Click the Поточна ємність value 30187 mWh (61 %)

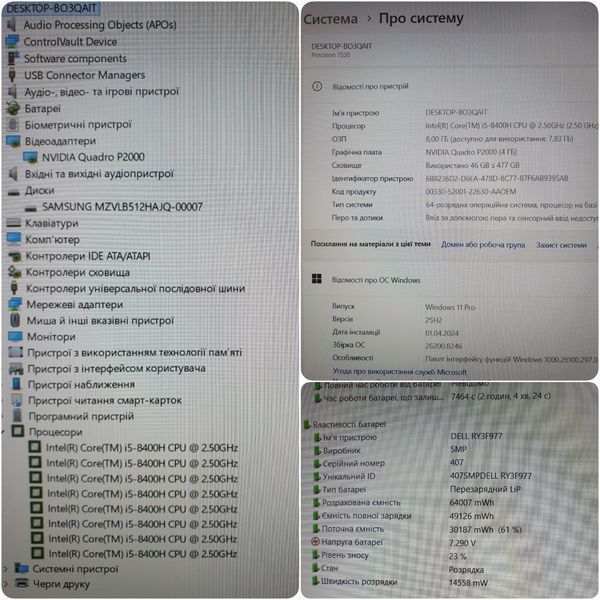pyautogui.click(x=485, y=530)
